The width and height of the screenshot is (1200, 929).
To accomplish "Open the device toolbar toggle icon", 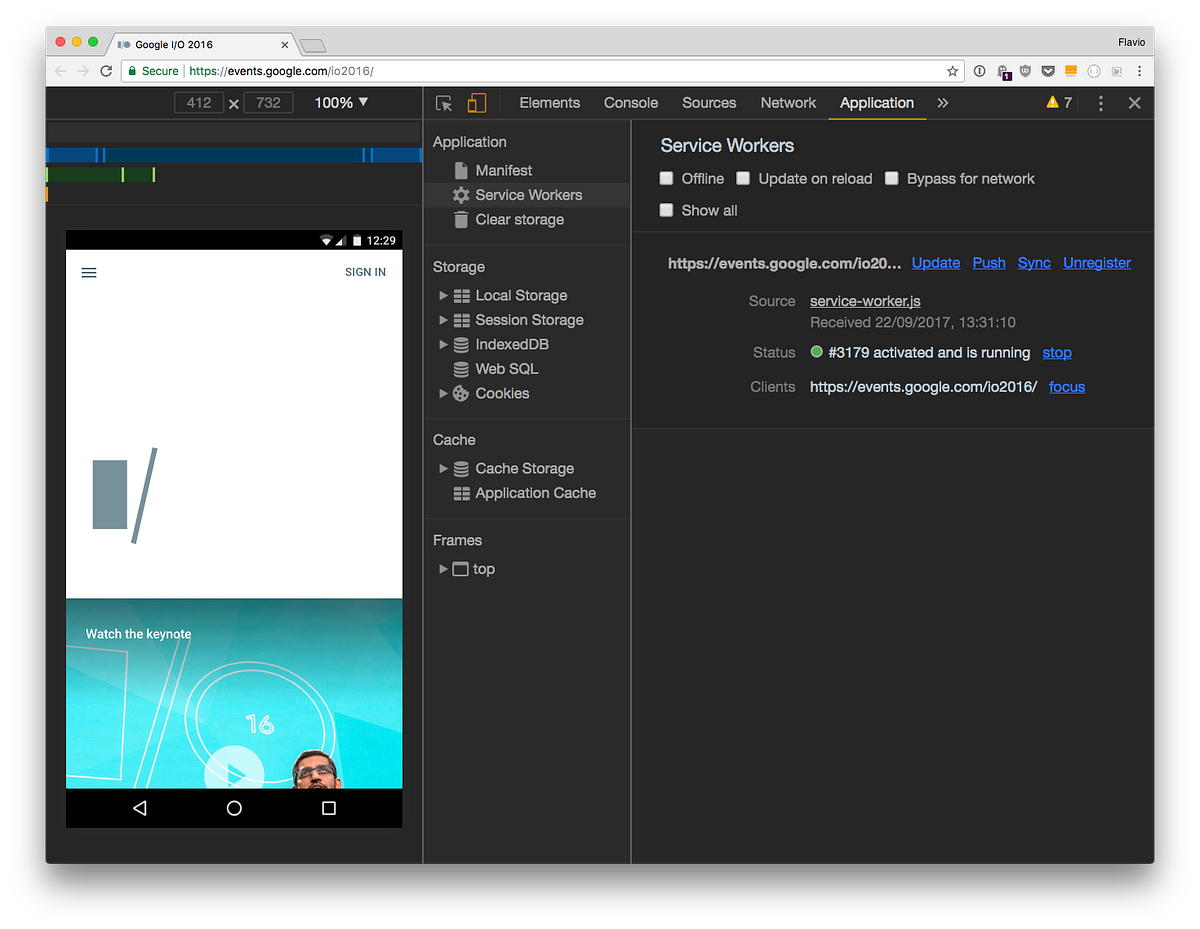I will coord(476,102).
